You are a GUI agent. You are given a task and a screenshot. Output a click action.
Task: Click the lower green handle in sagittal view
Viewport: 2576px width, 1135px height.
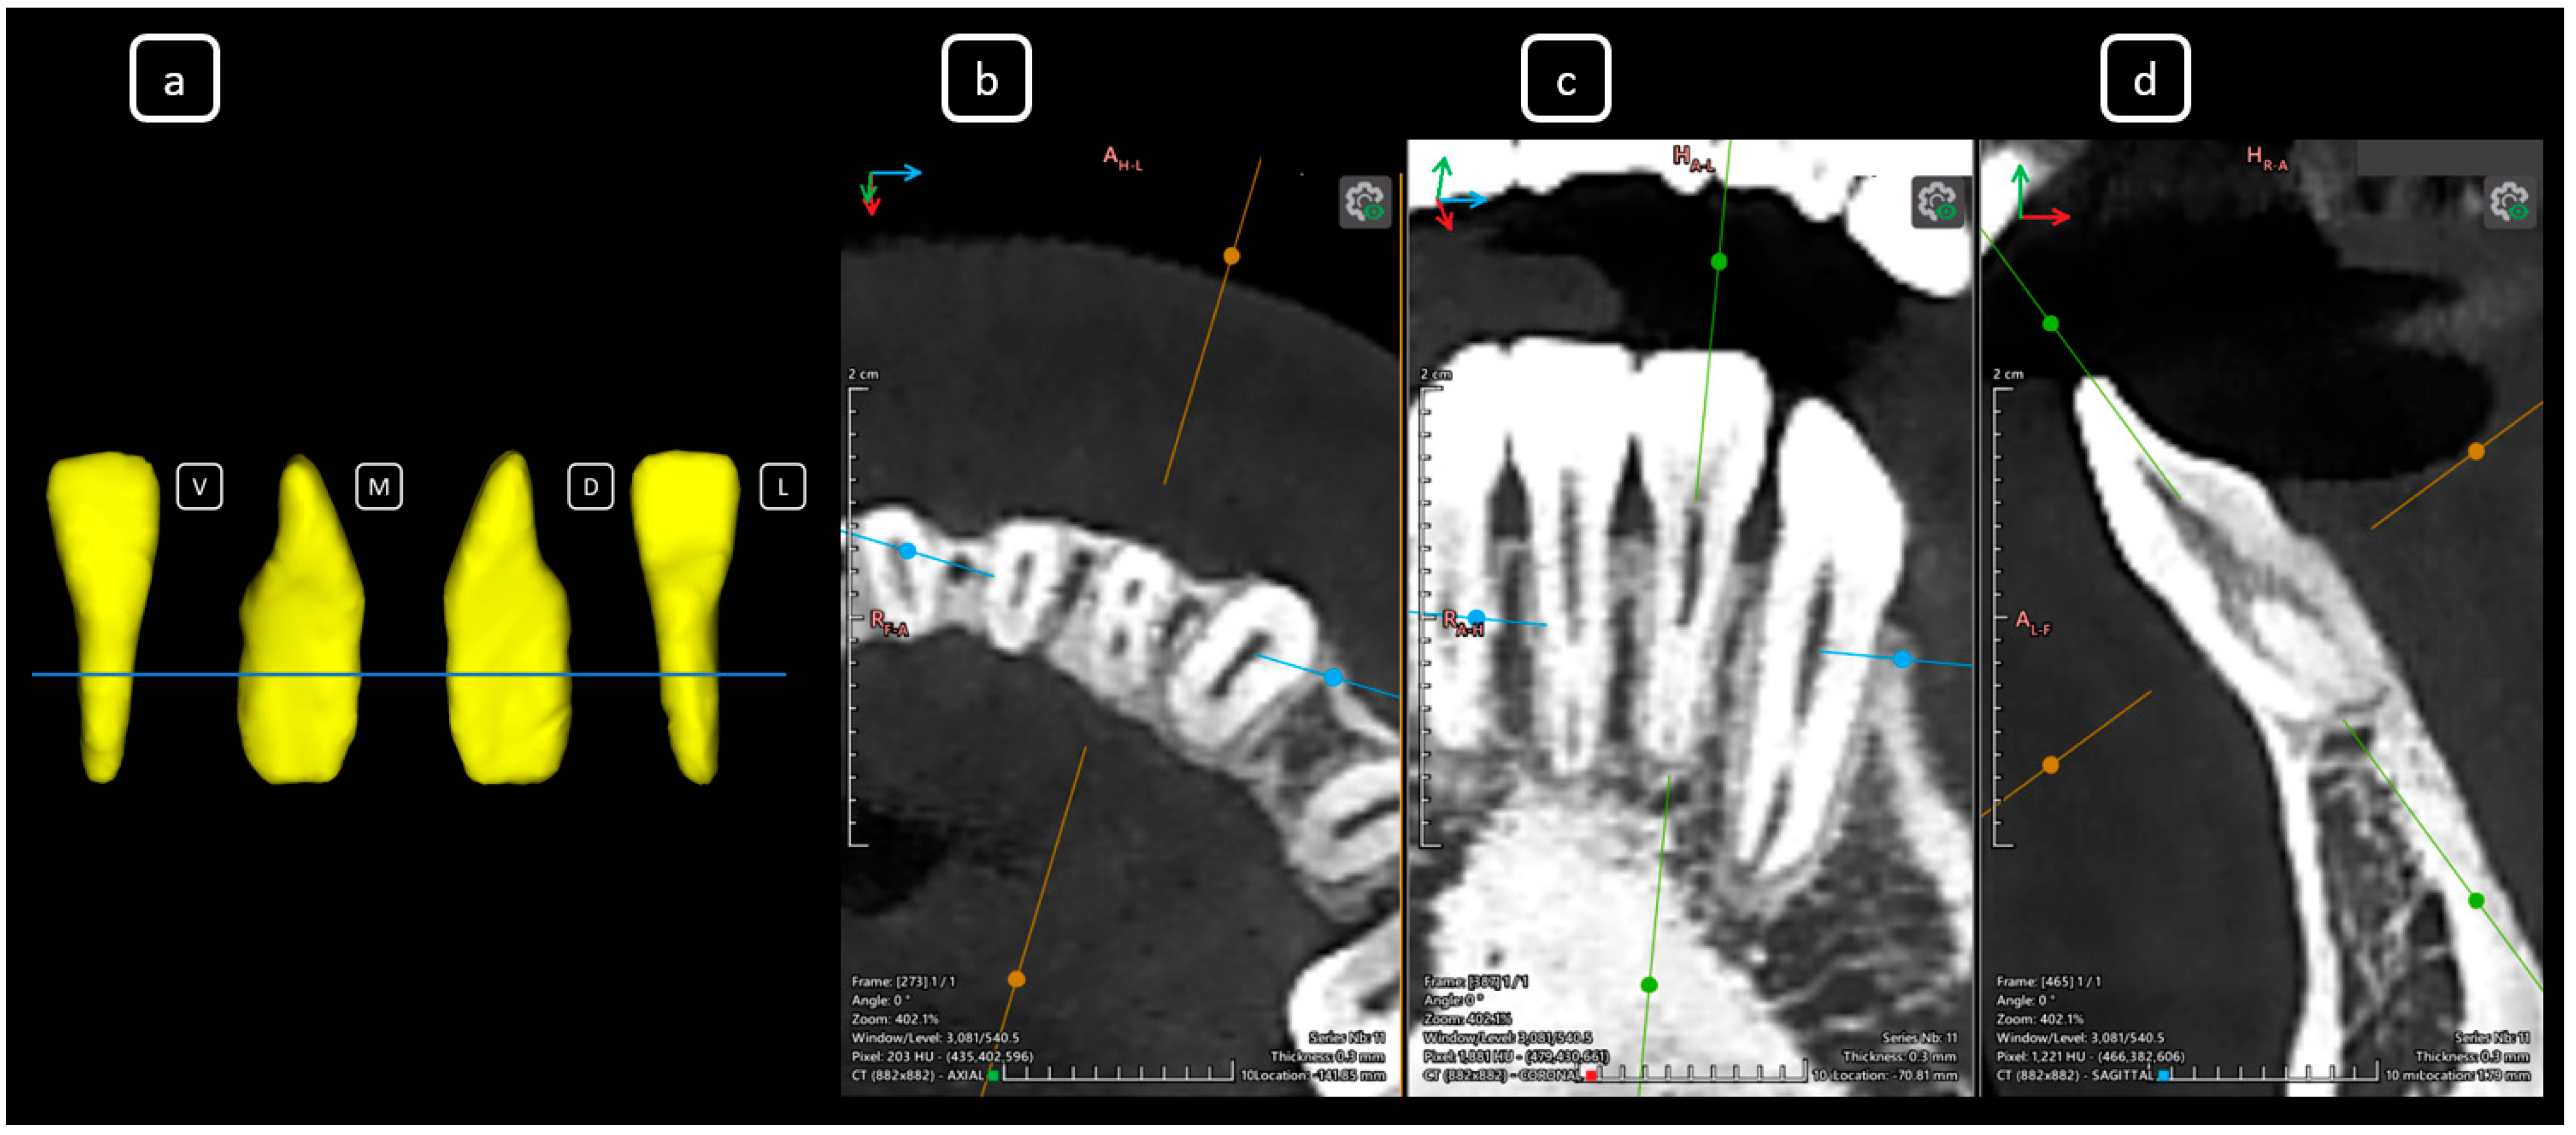click(x=2476, y=901)
